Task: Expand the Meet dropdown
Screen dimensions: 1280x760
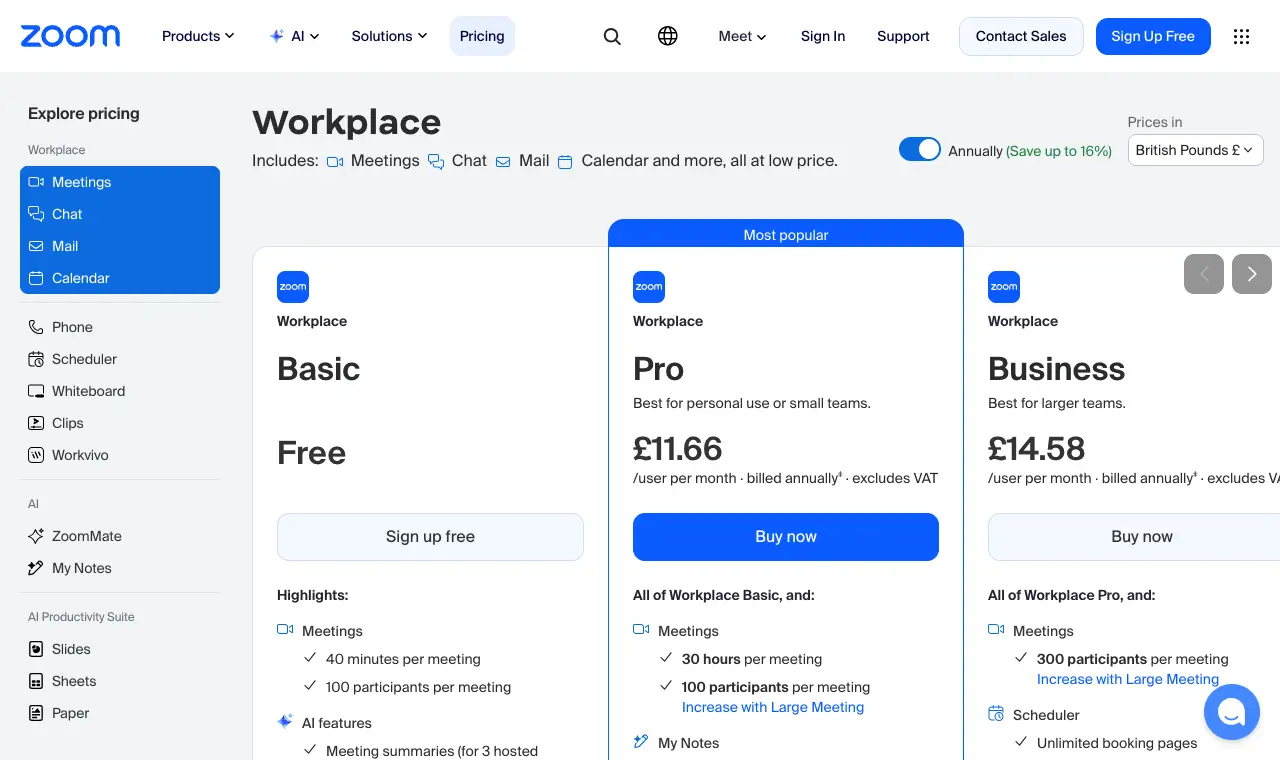Action: tap(742, 36)
